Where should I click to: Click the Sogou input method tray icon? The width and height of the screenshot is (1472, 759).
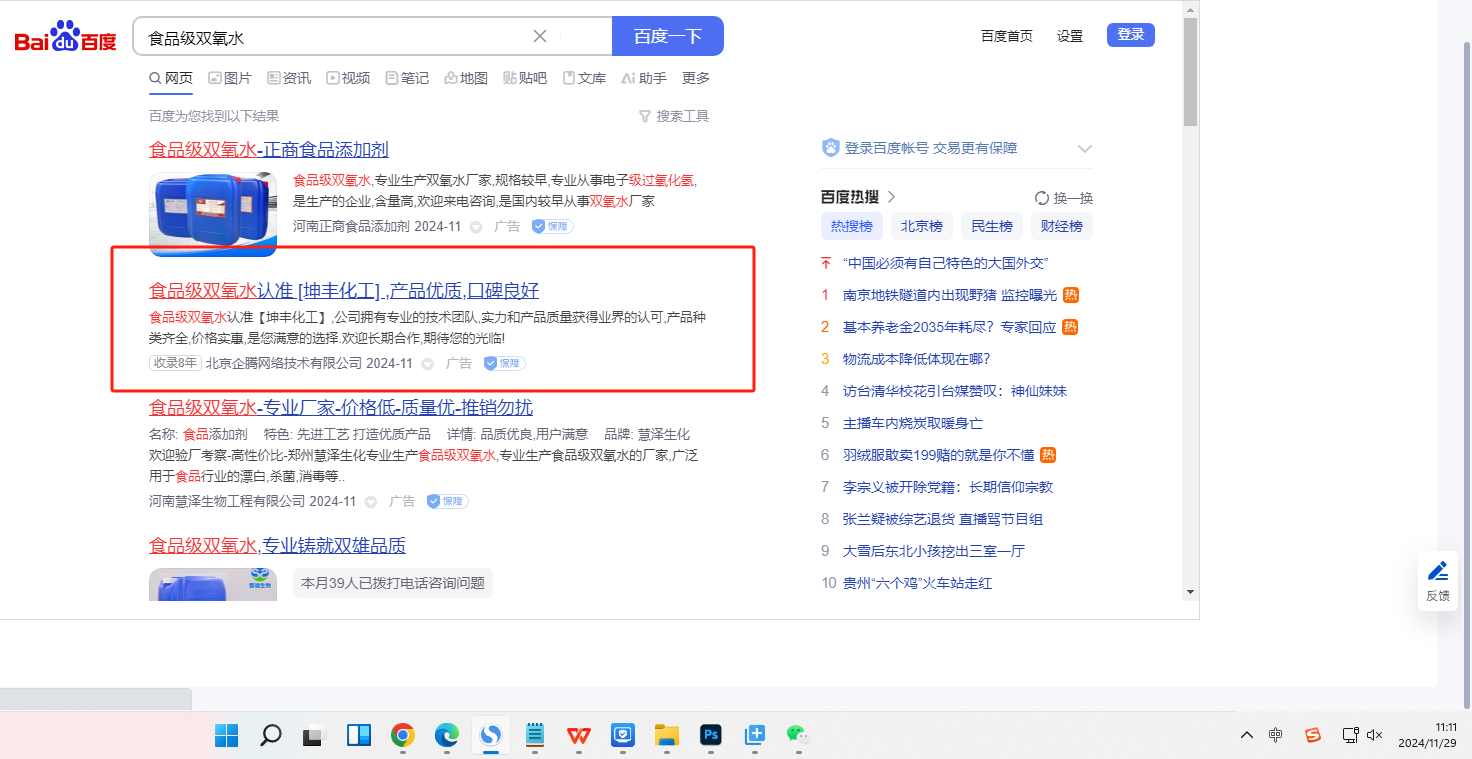pyautogui.click(x=1313, y=736)
